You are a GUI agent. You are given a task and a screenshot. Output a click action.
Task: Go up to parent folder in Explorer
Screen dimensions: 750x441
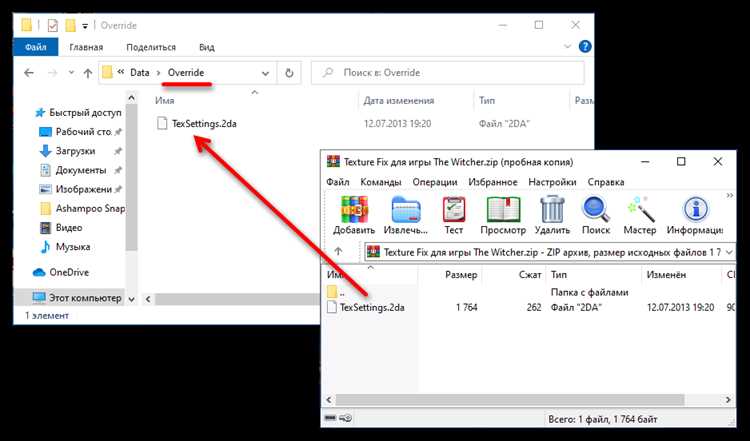click(x=88, y=73)
